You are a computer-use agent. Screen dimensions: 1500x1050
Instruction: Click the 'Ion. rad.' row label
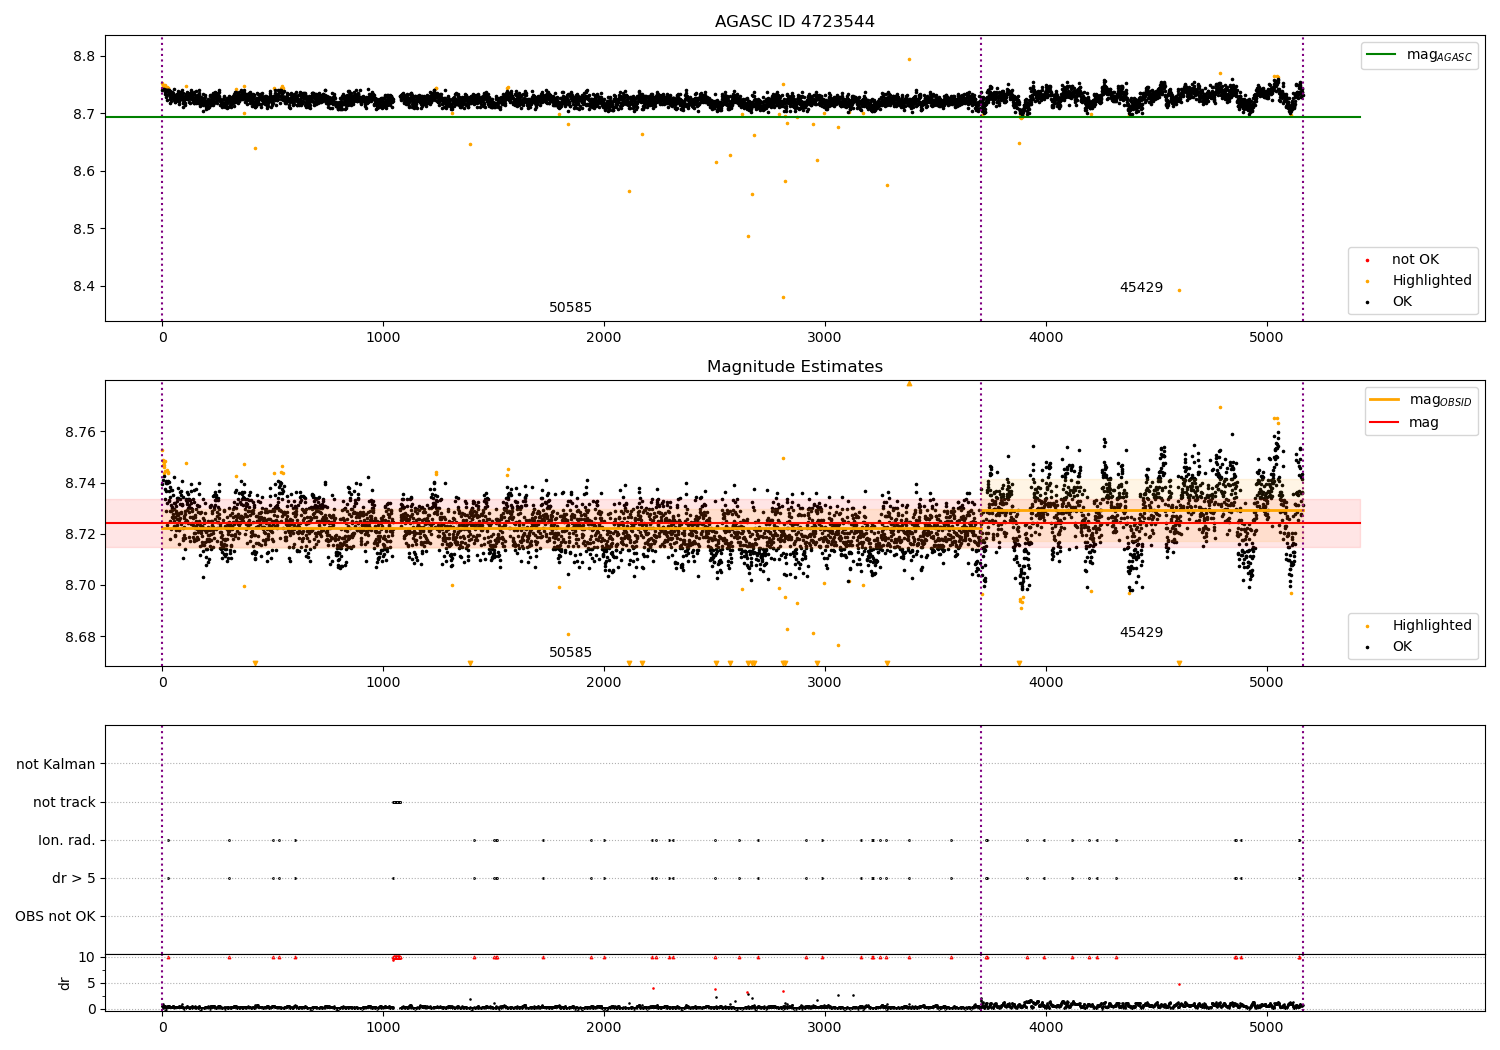coord(67,840)
